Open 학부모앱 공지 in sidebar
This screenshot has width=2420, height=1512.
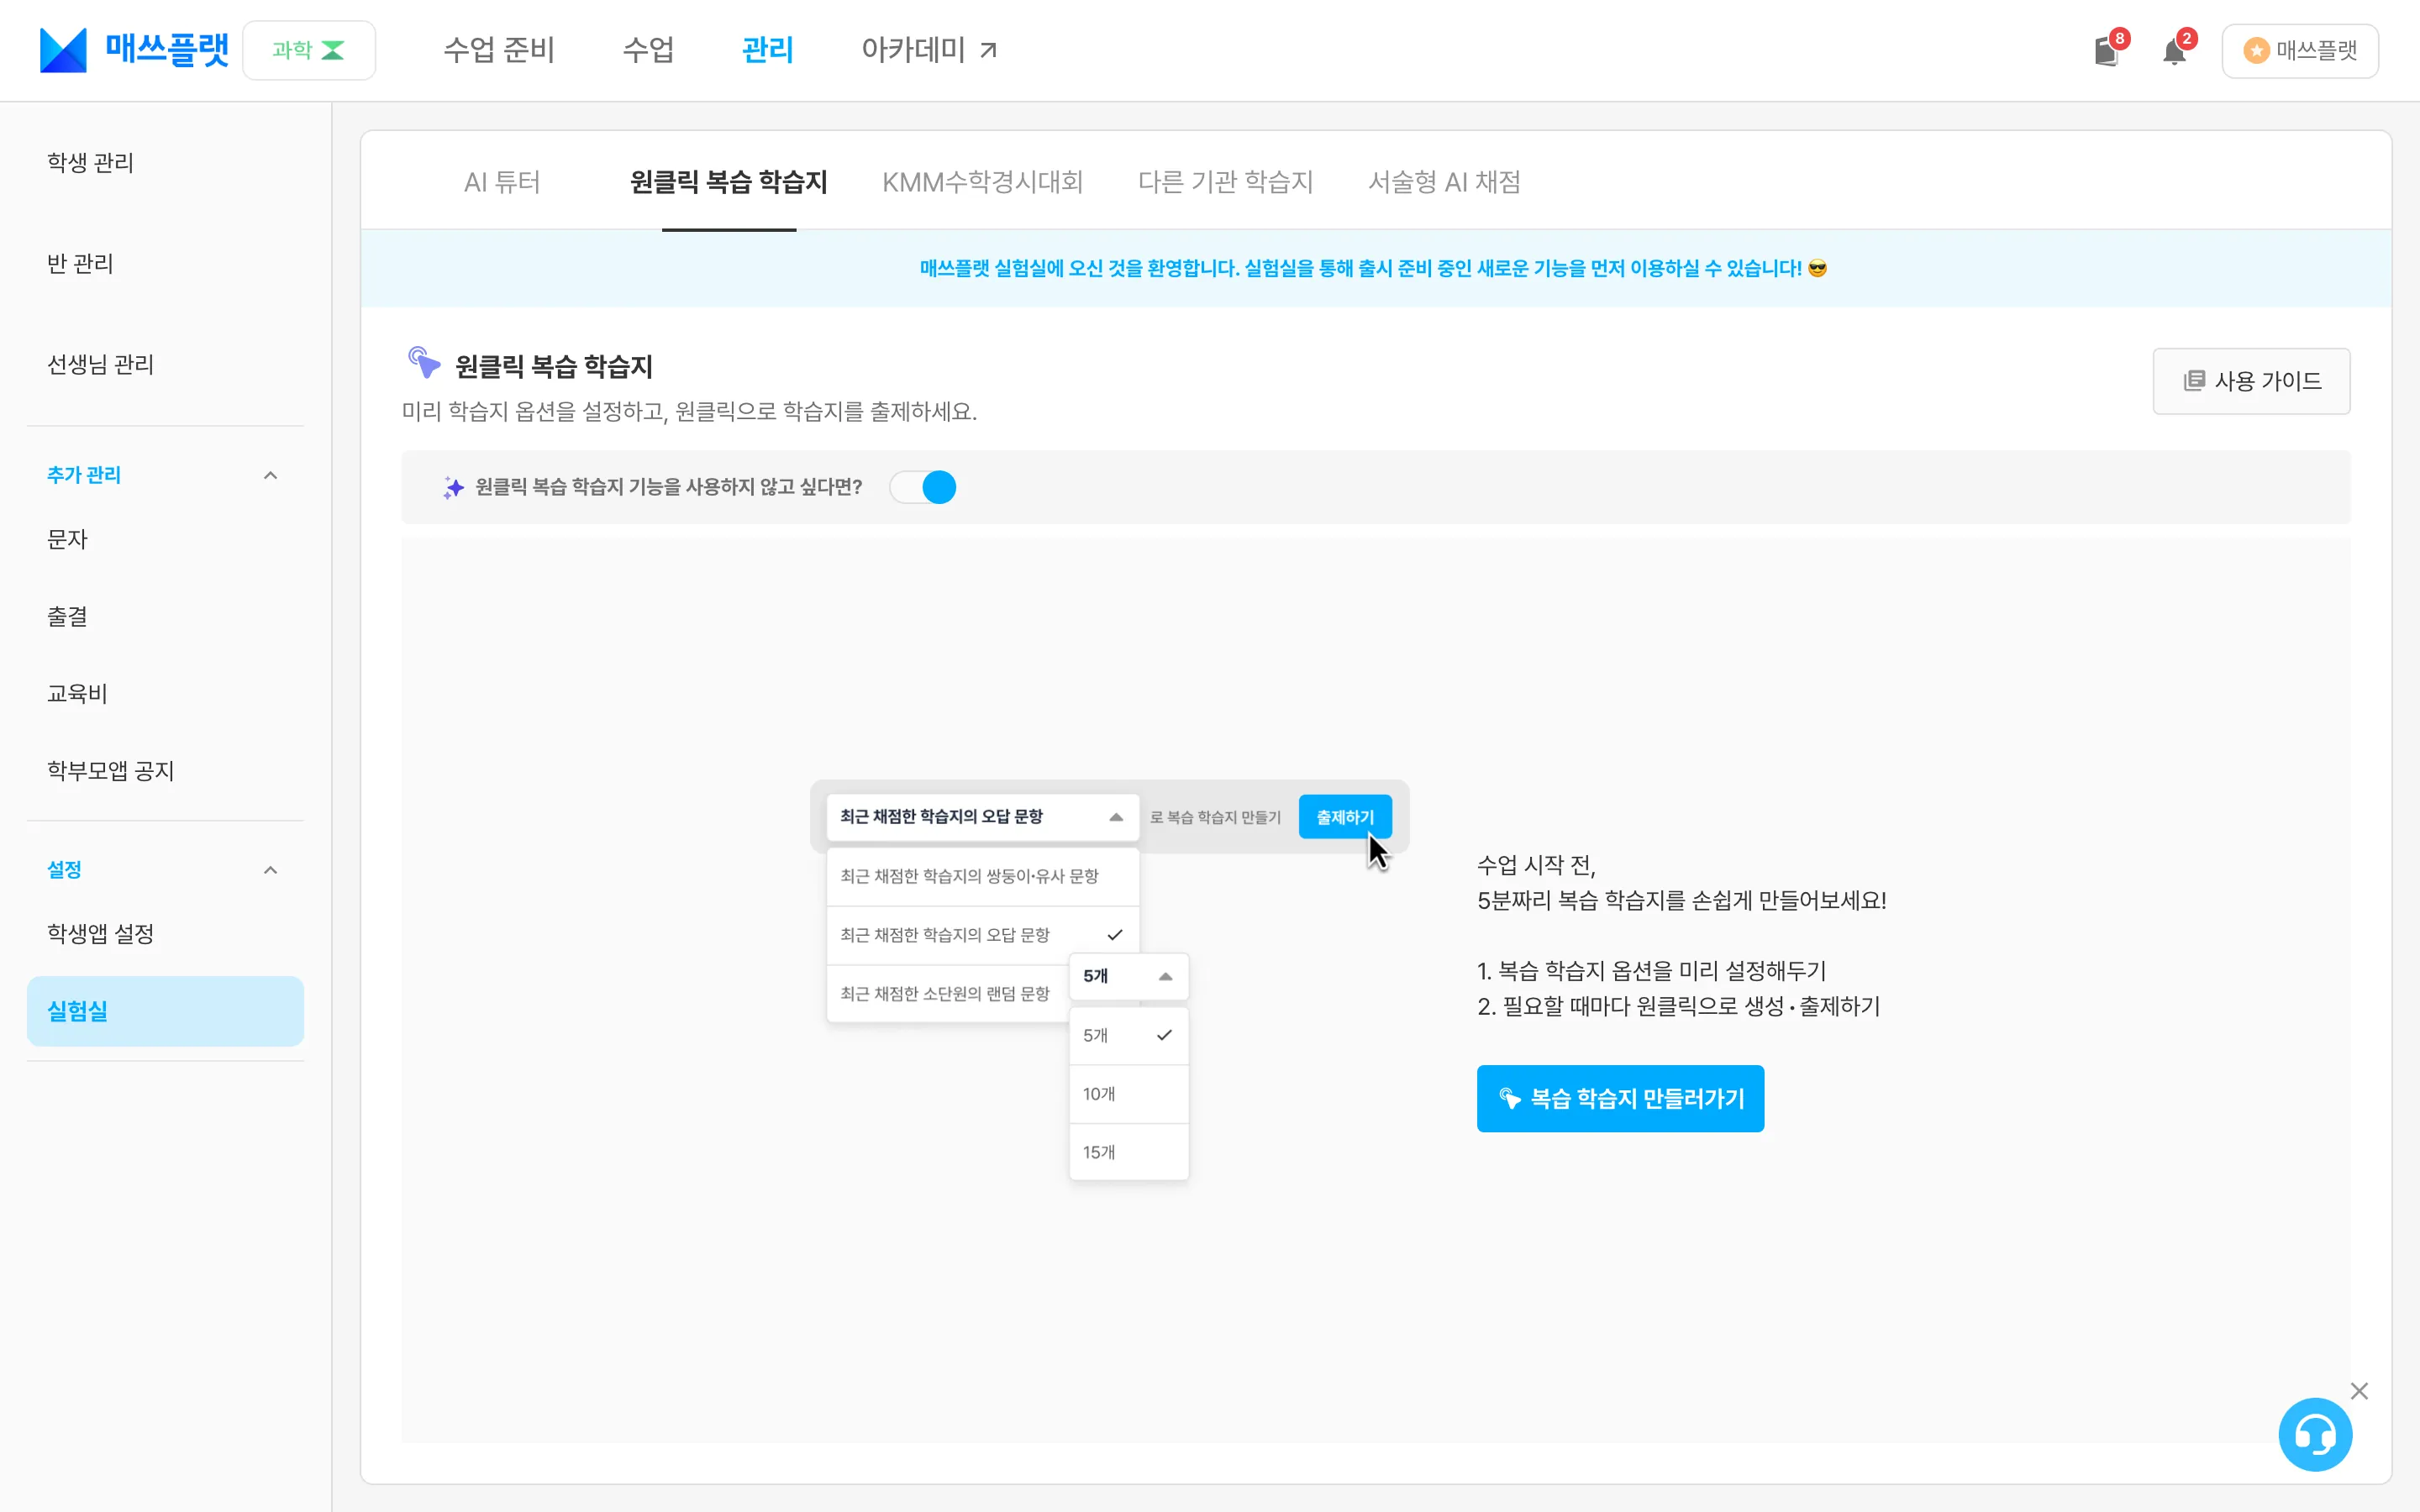110,770
